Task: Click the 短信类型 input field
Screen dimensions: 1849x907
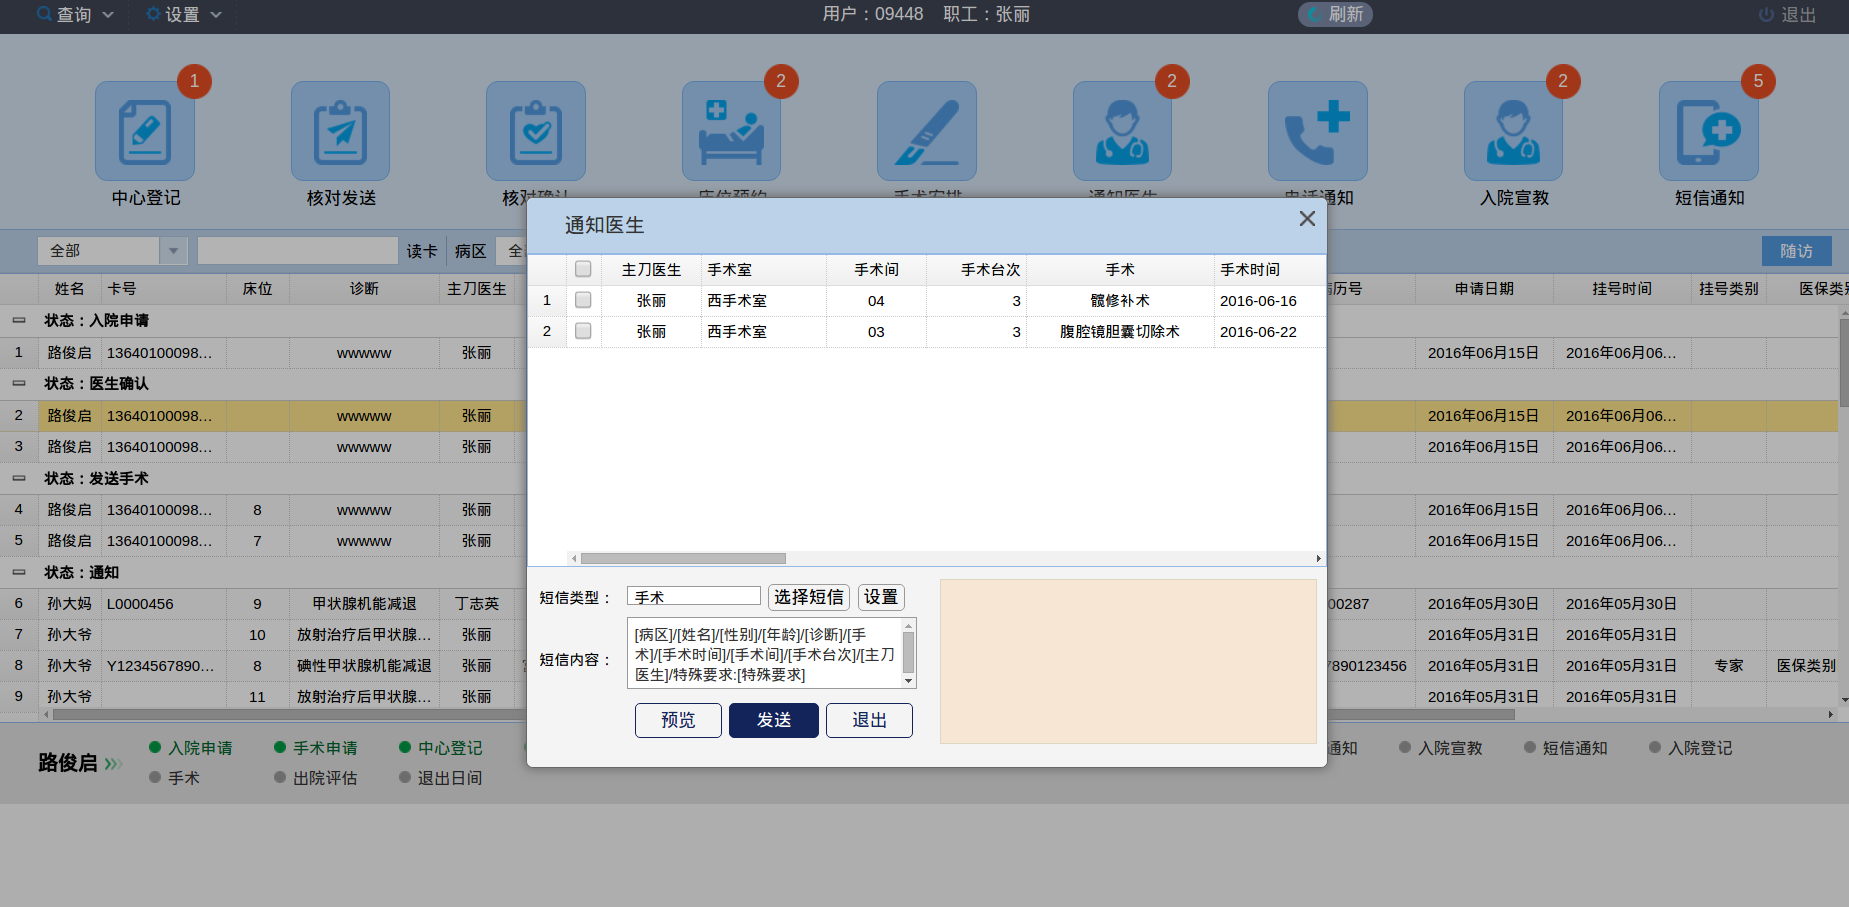Action: point(694,597)
